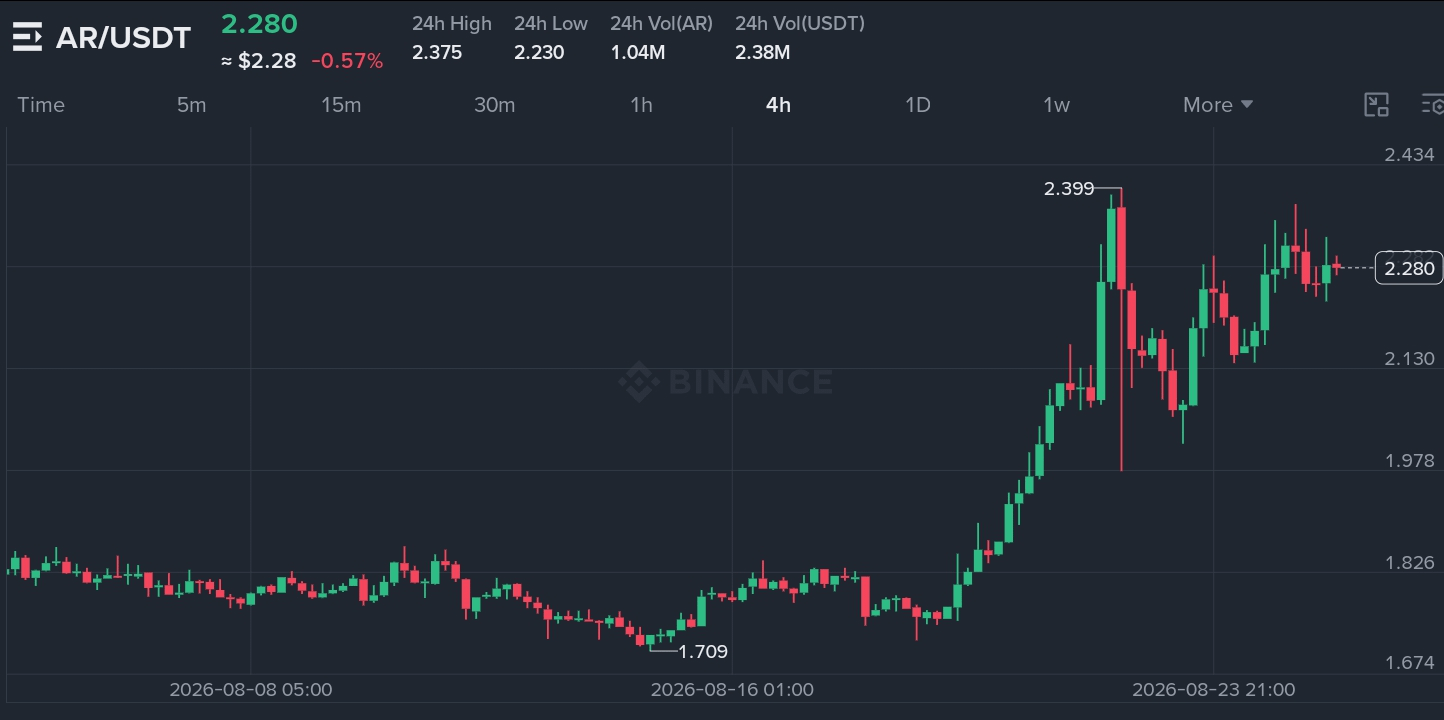Screen dimensions: 1444x720
Task: Click the 24h Low value 2.230
Action: pyautogui.click(x=539, y=52)
